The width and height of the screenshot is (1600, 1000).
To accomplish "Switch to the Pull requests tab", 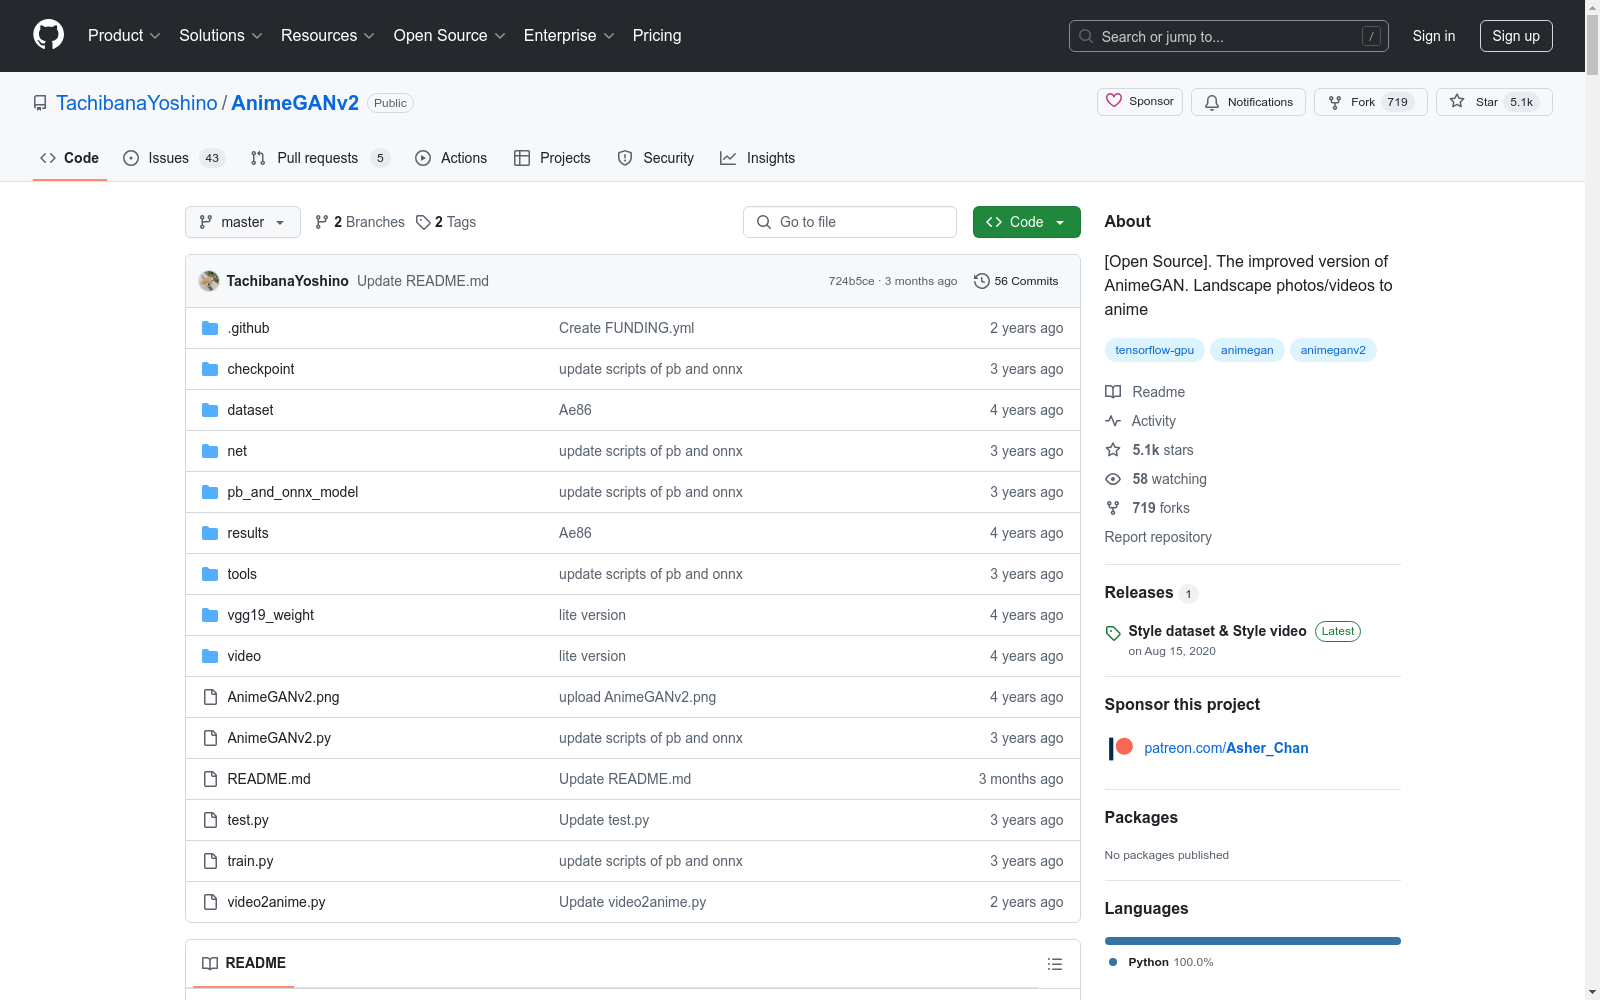I will (320, 158).
